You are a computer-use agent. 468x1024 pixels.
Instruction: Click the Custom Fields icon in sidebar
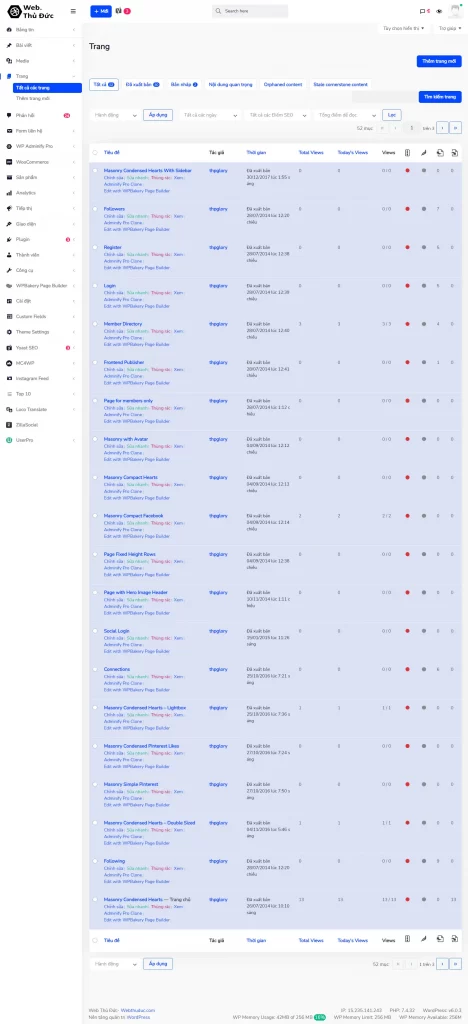9,316
